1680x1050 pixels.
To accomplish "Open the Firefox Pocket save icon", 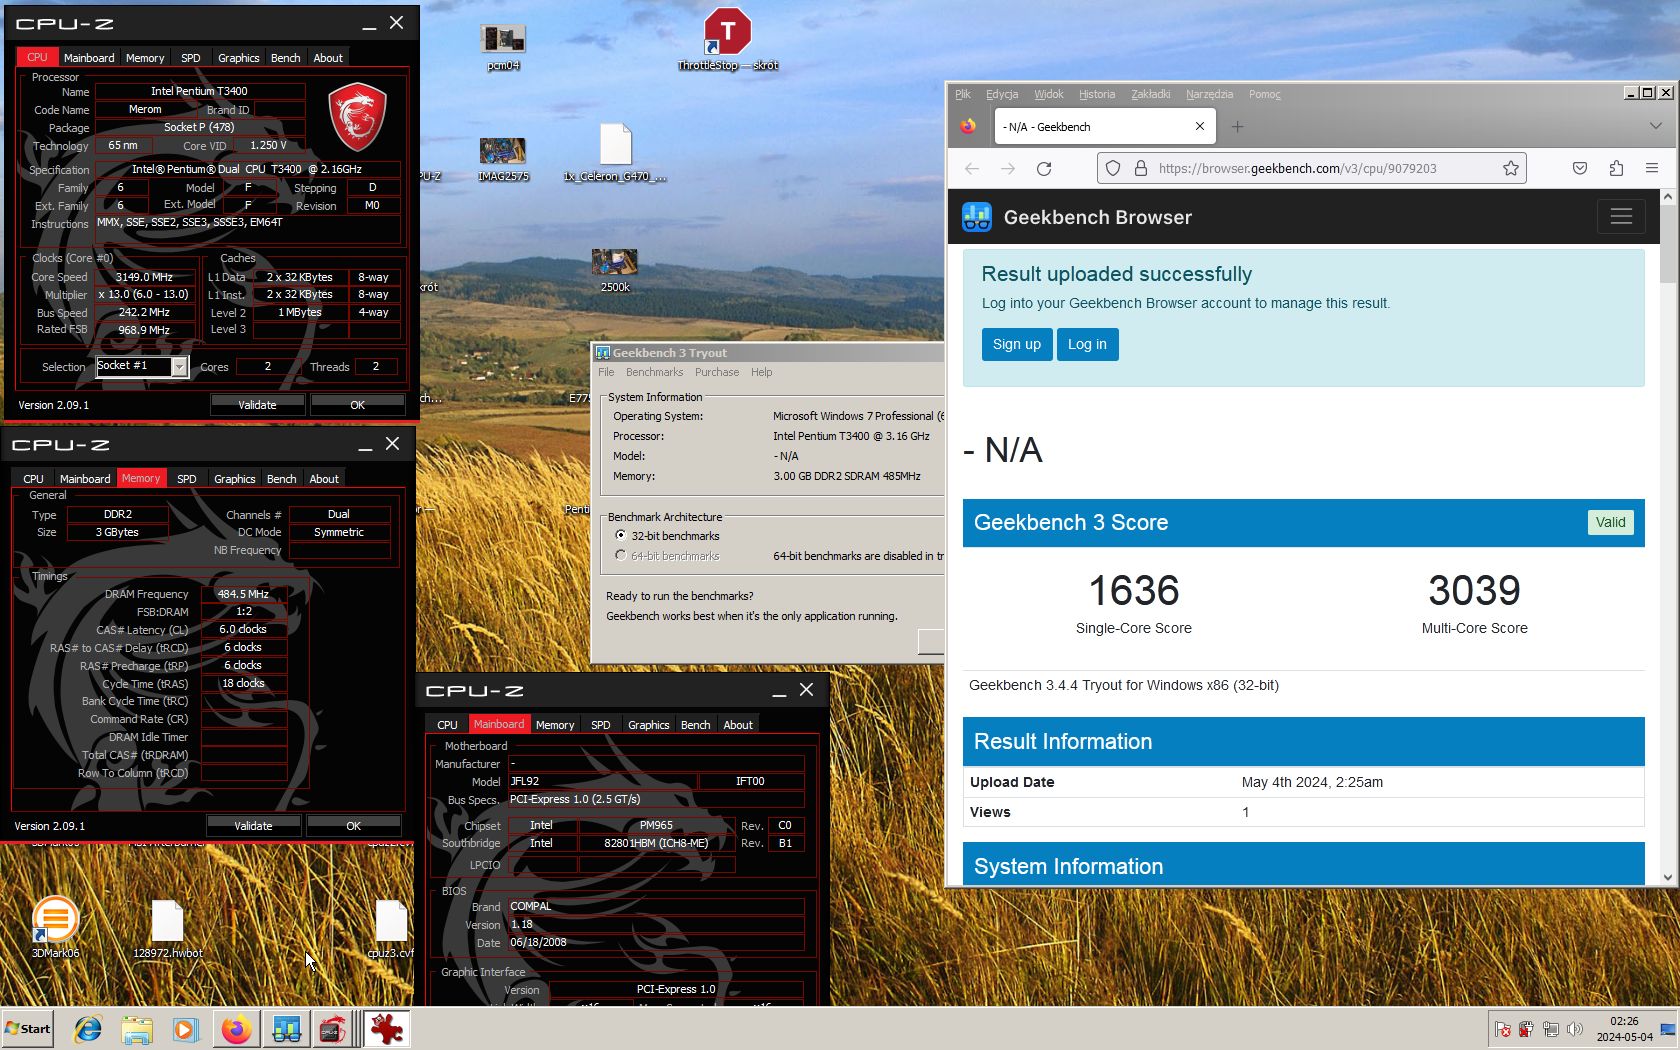I will tap(1580, 168).
